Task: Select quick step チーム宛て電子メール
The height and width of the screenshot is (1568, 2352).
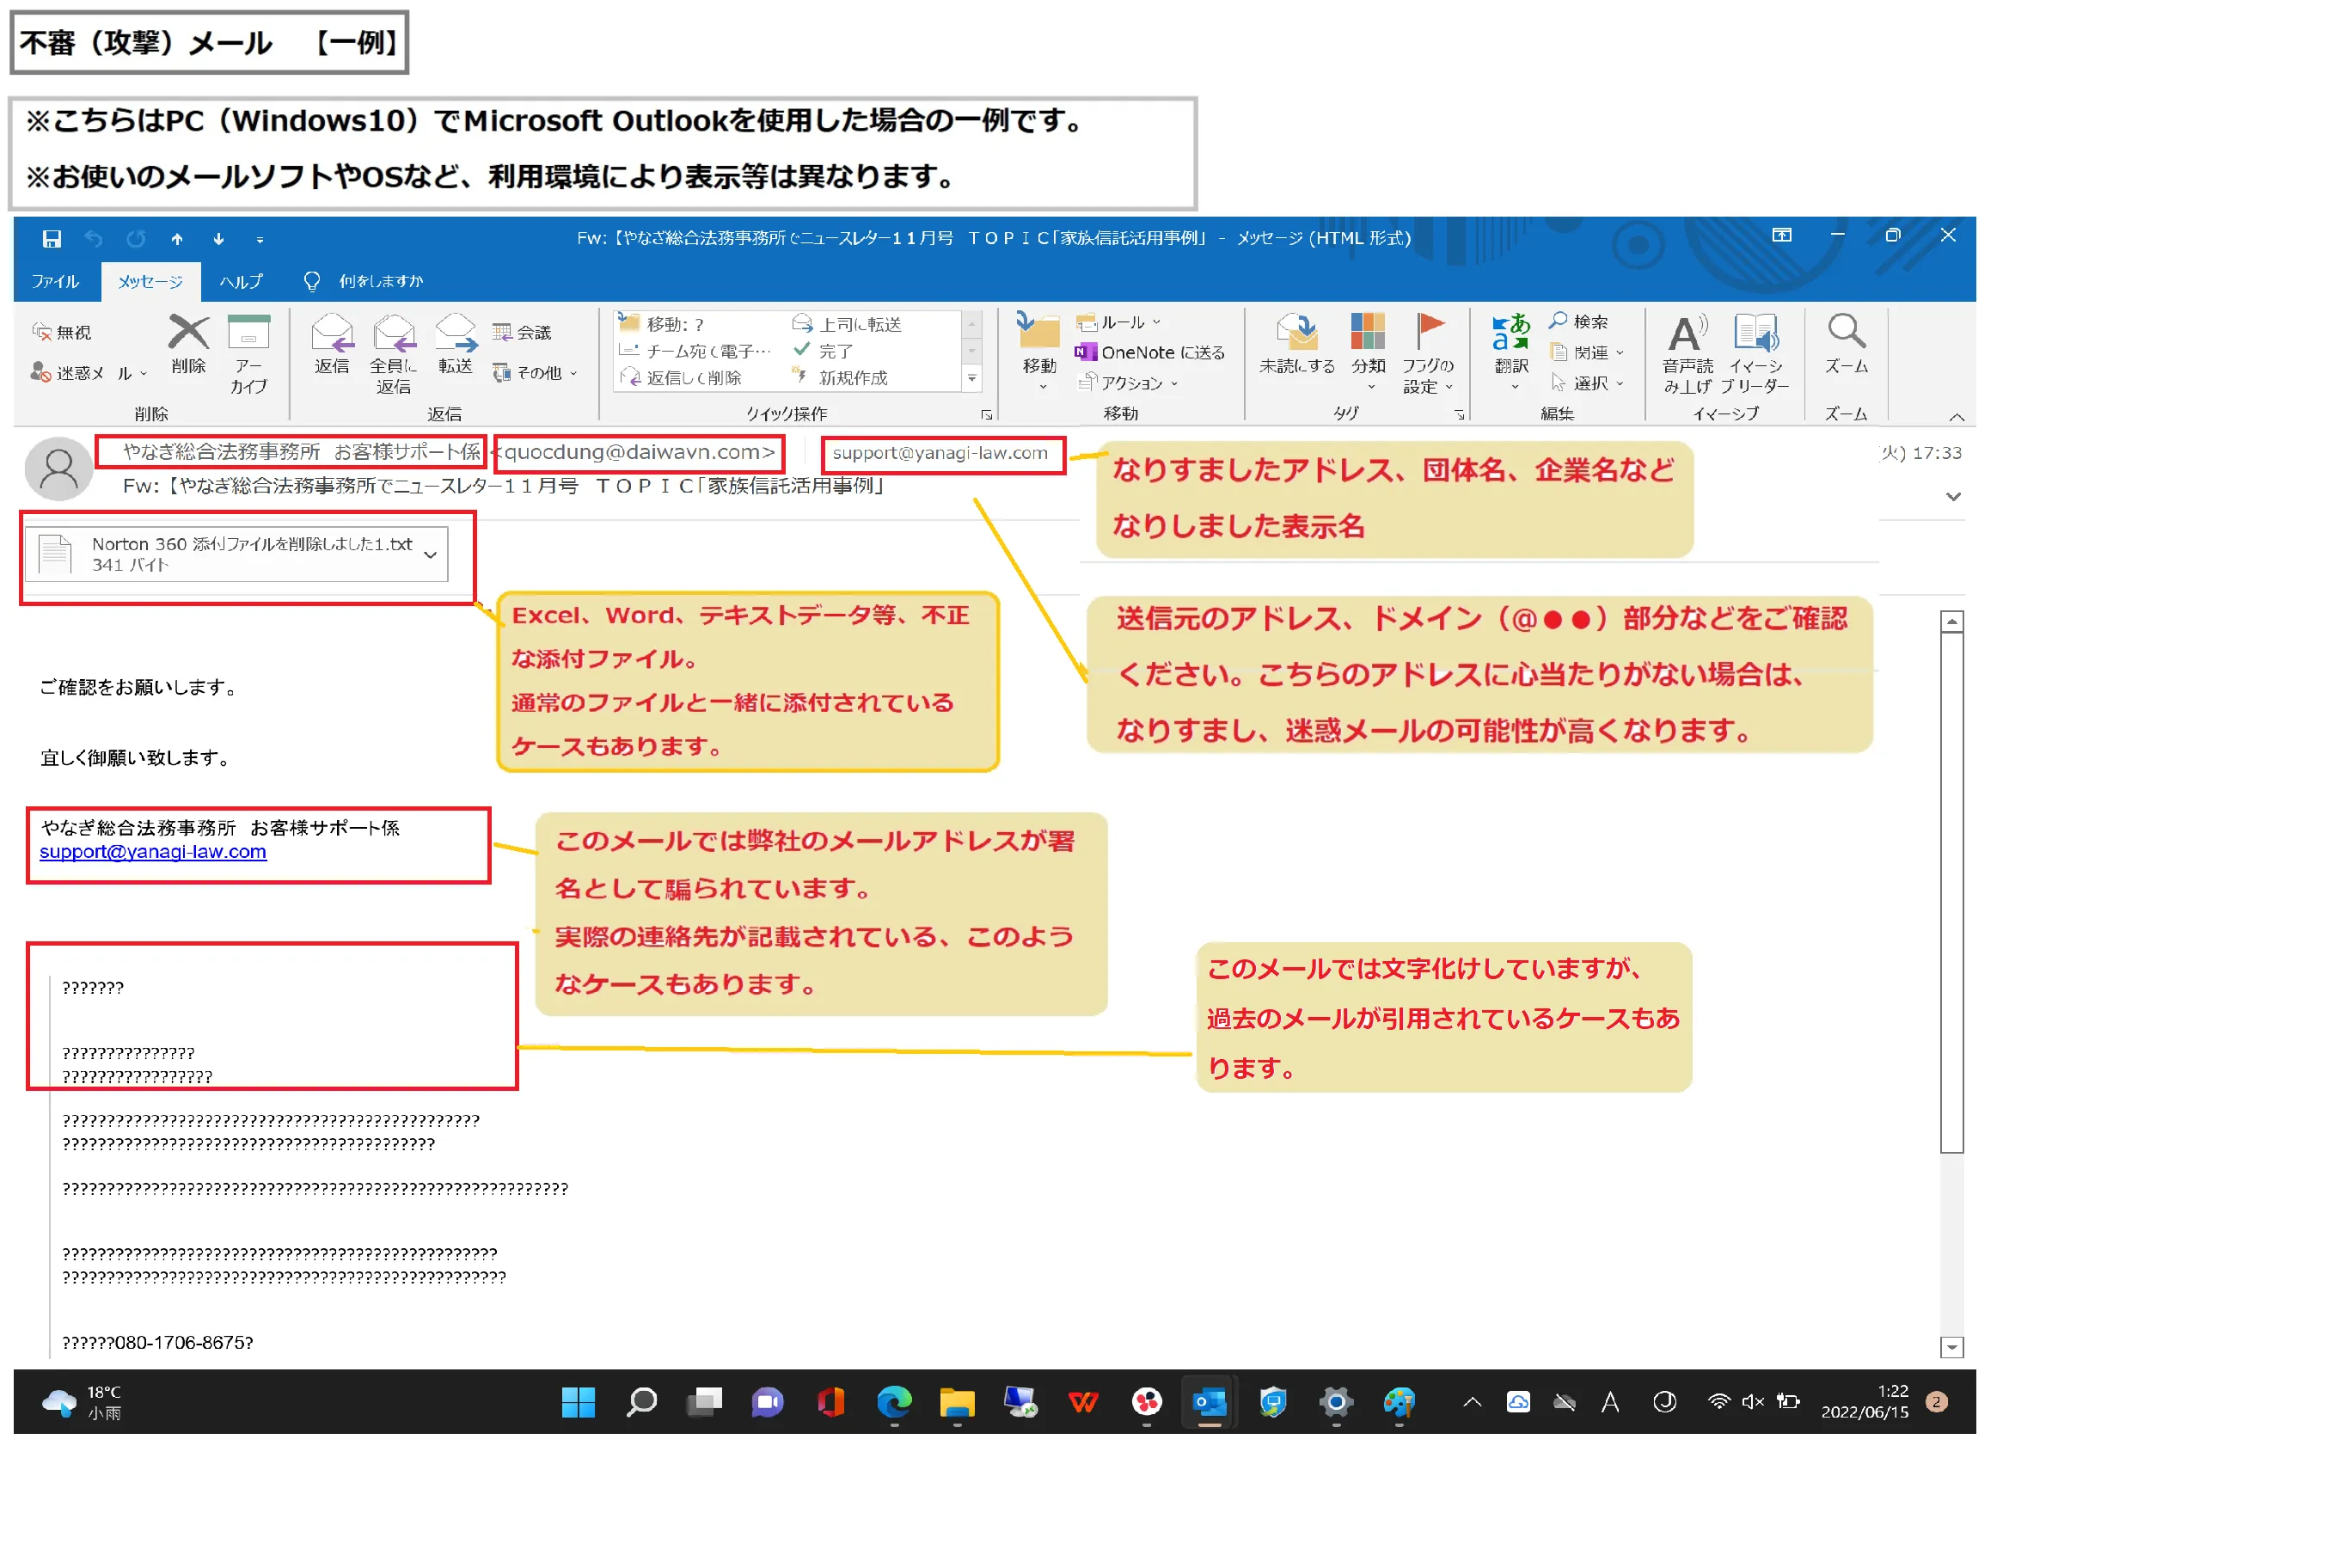Action: (x=696, y=351)
